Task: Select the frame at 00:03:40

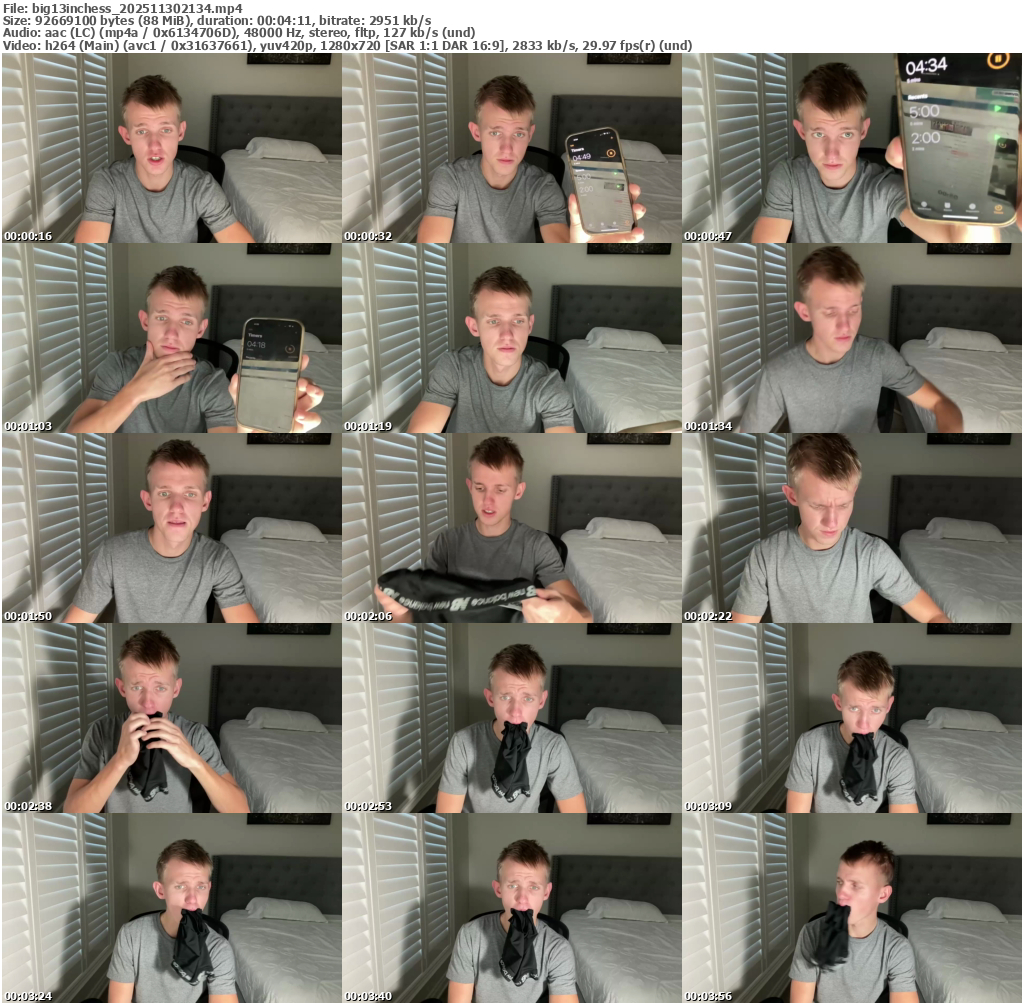Action: [511, 908]
